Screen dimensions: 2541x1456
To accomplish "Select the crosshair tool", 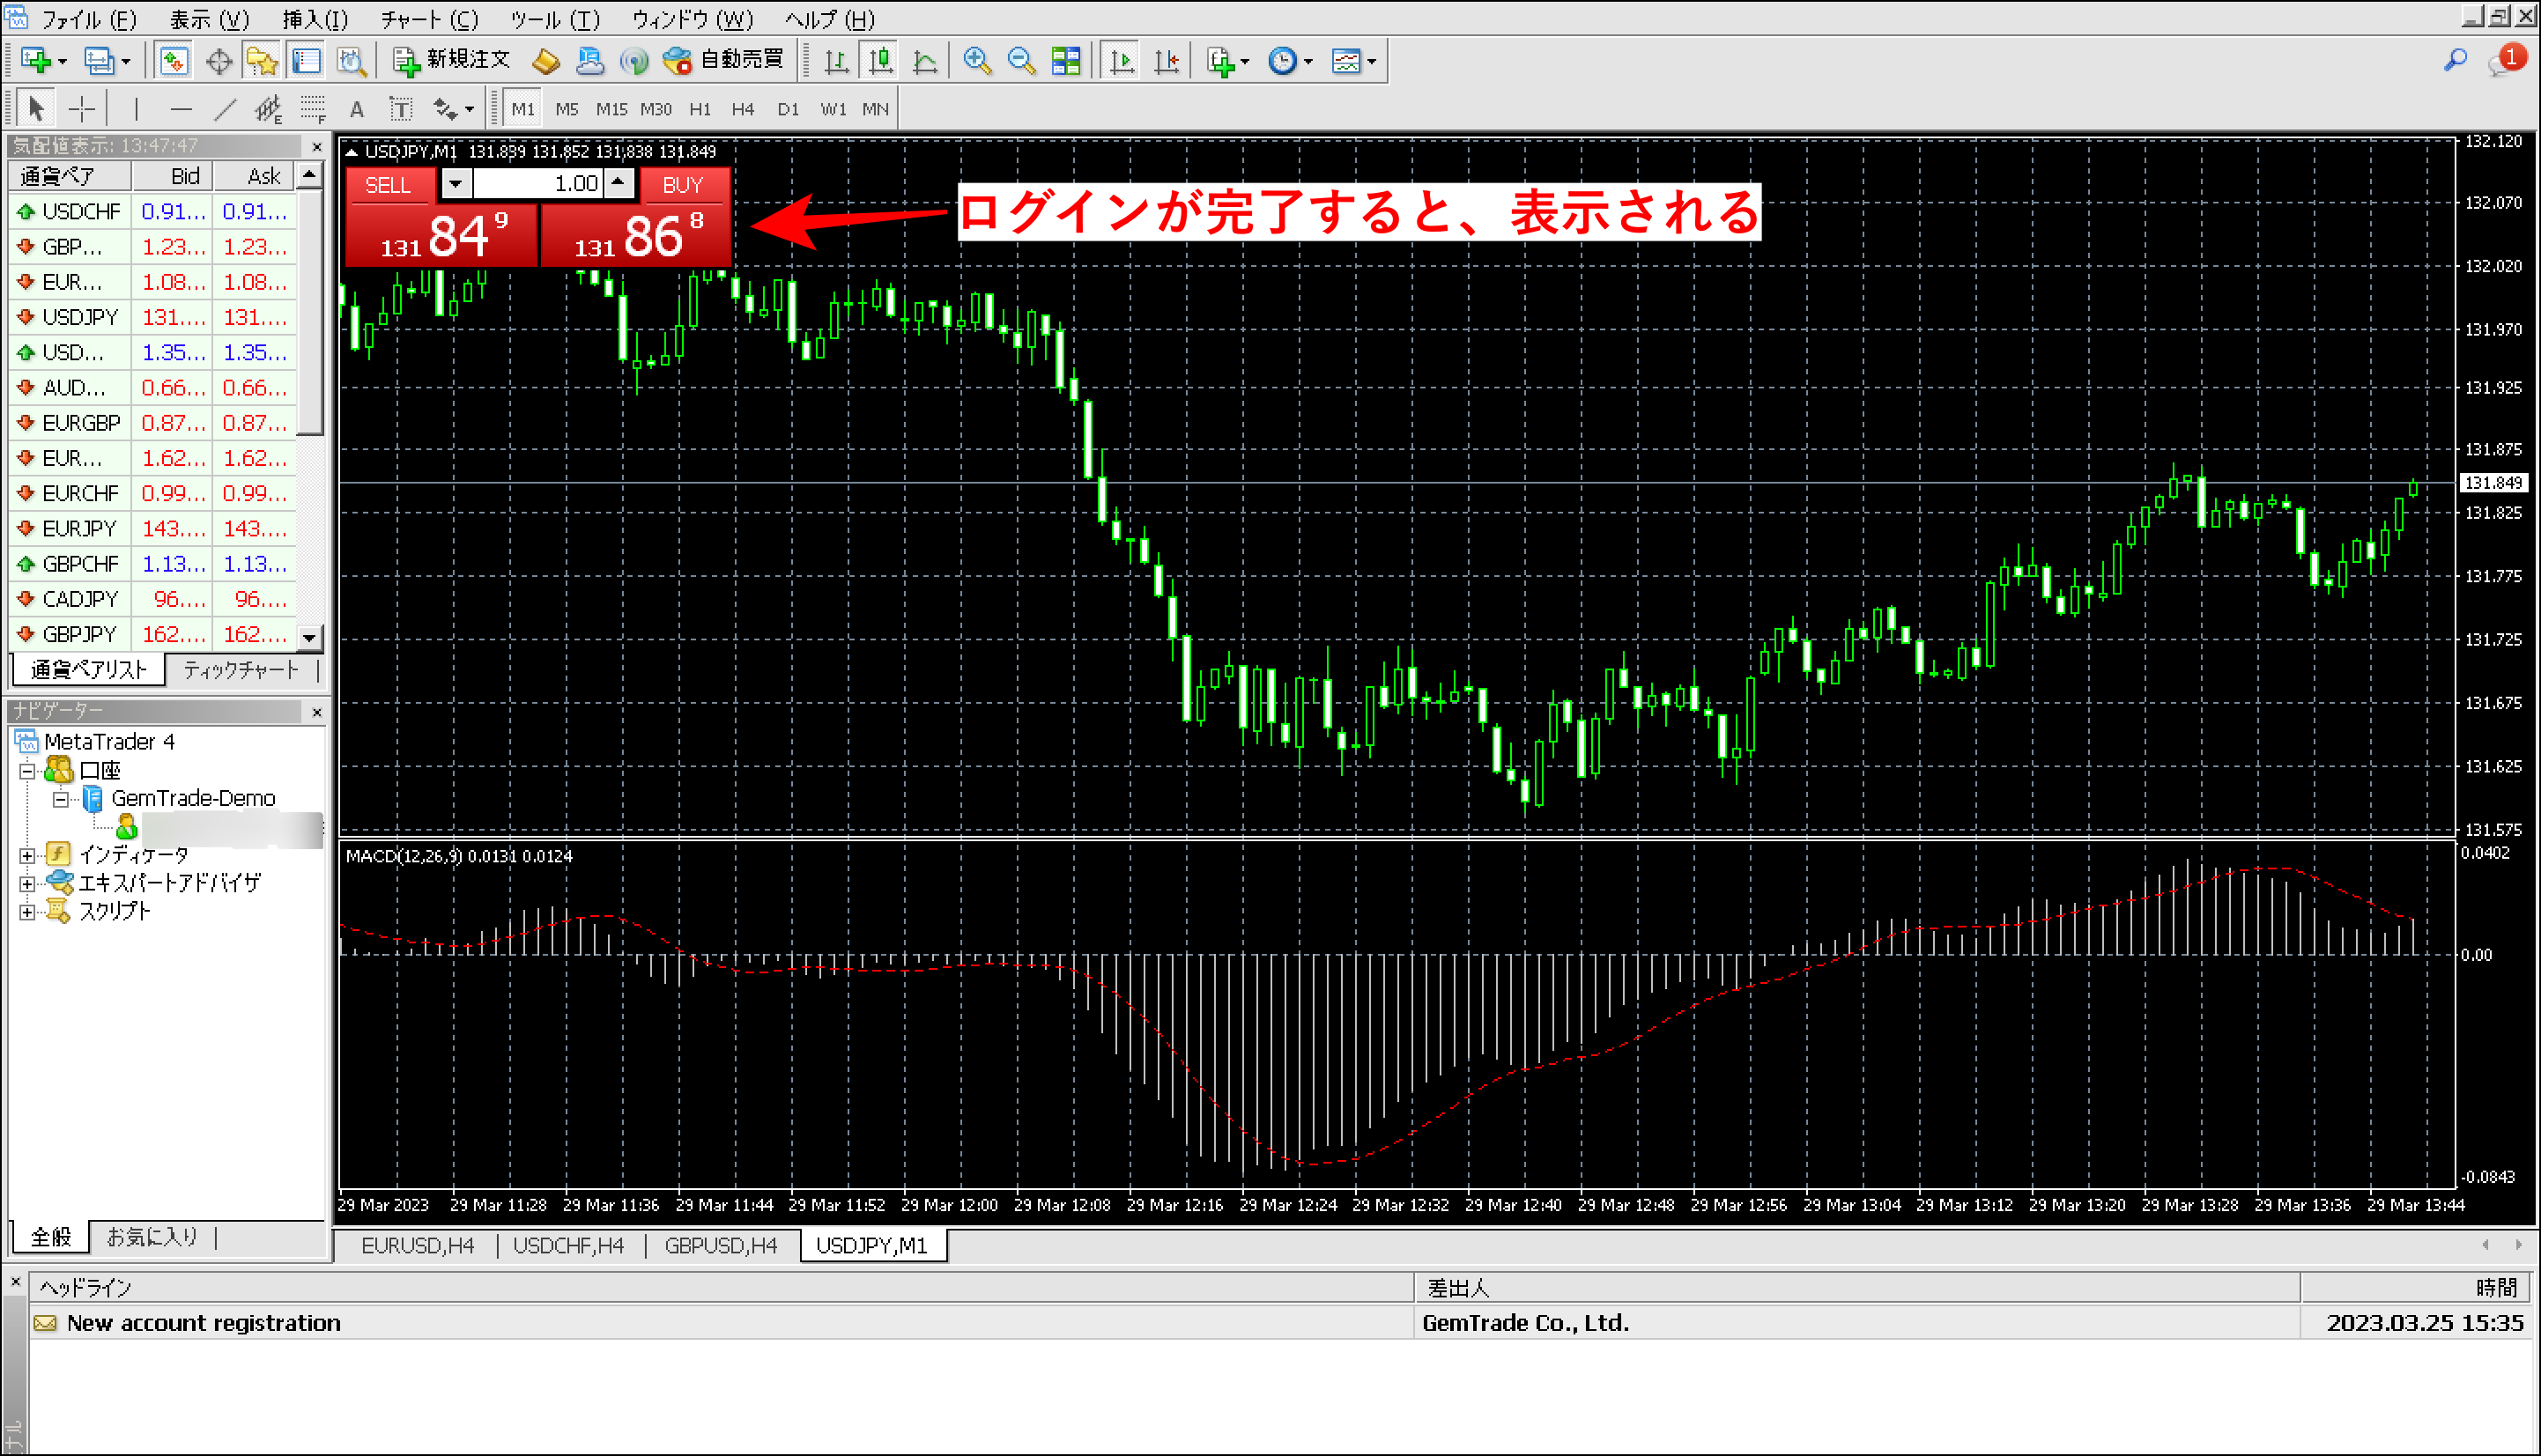I will pos(81,108).
